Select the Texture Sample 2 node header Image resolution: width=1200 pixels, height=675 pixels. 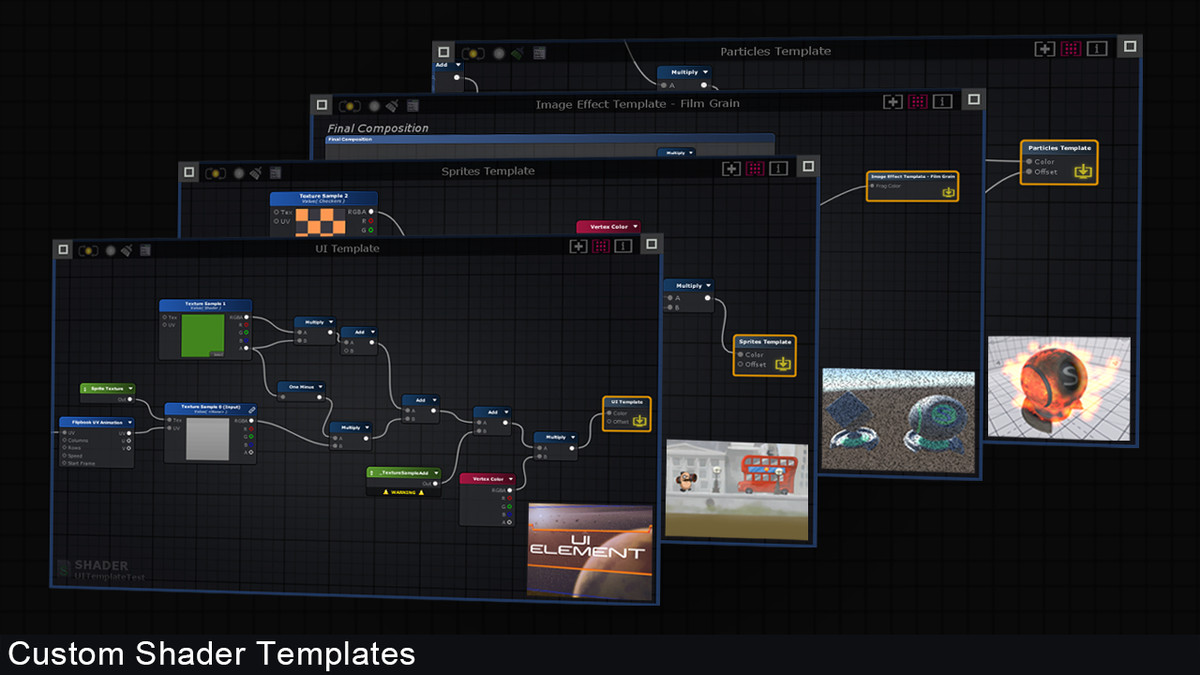323,198
